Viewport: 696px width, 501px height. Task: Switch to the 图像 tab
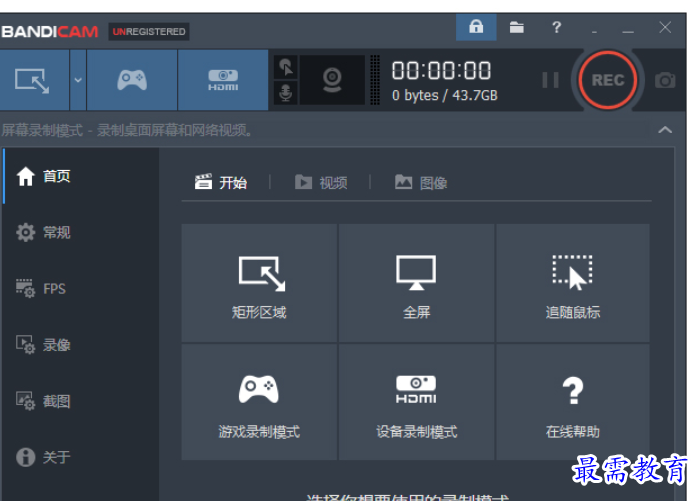(421, 182)
